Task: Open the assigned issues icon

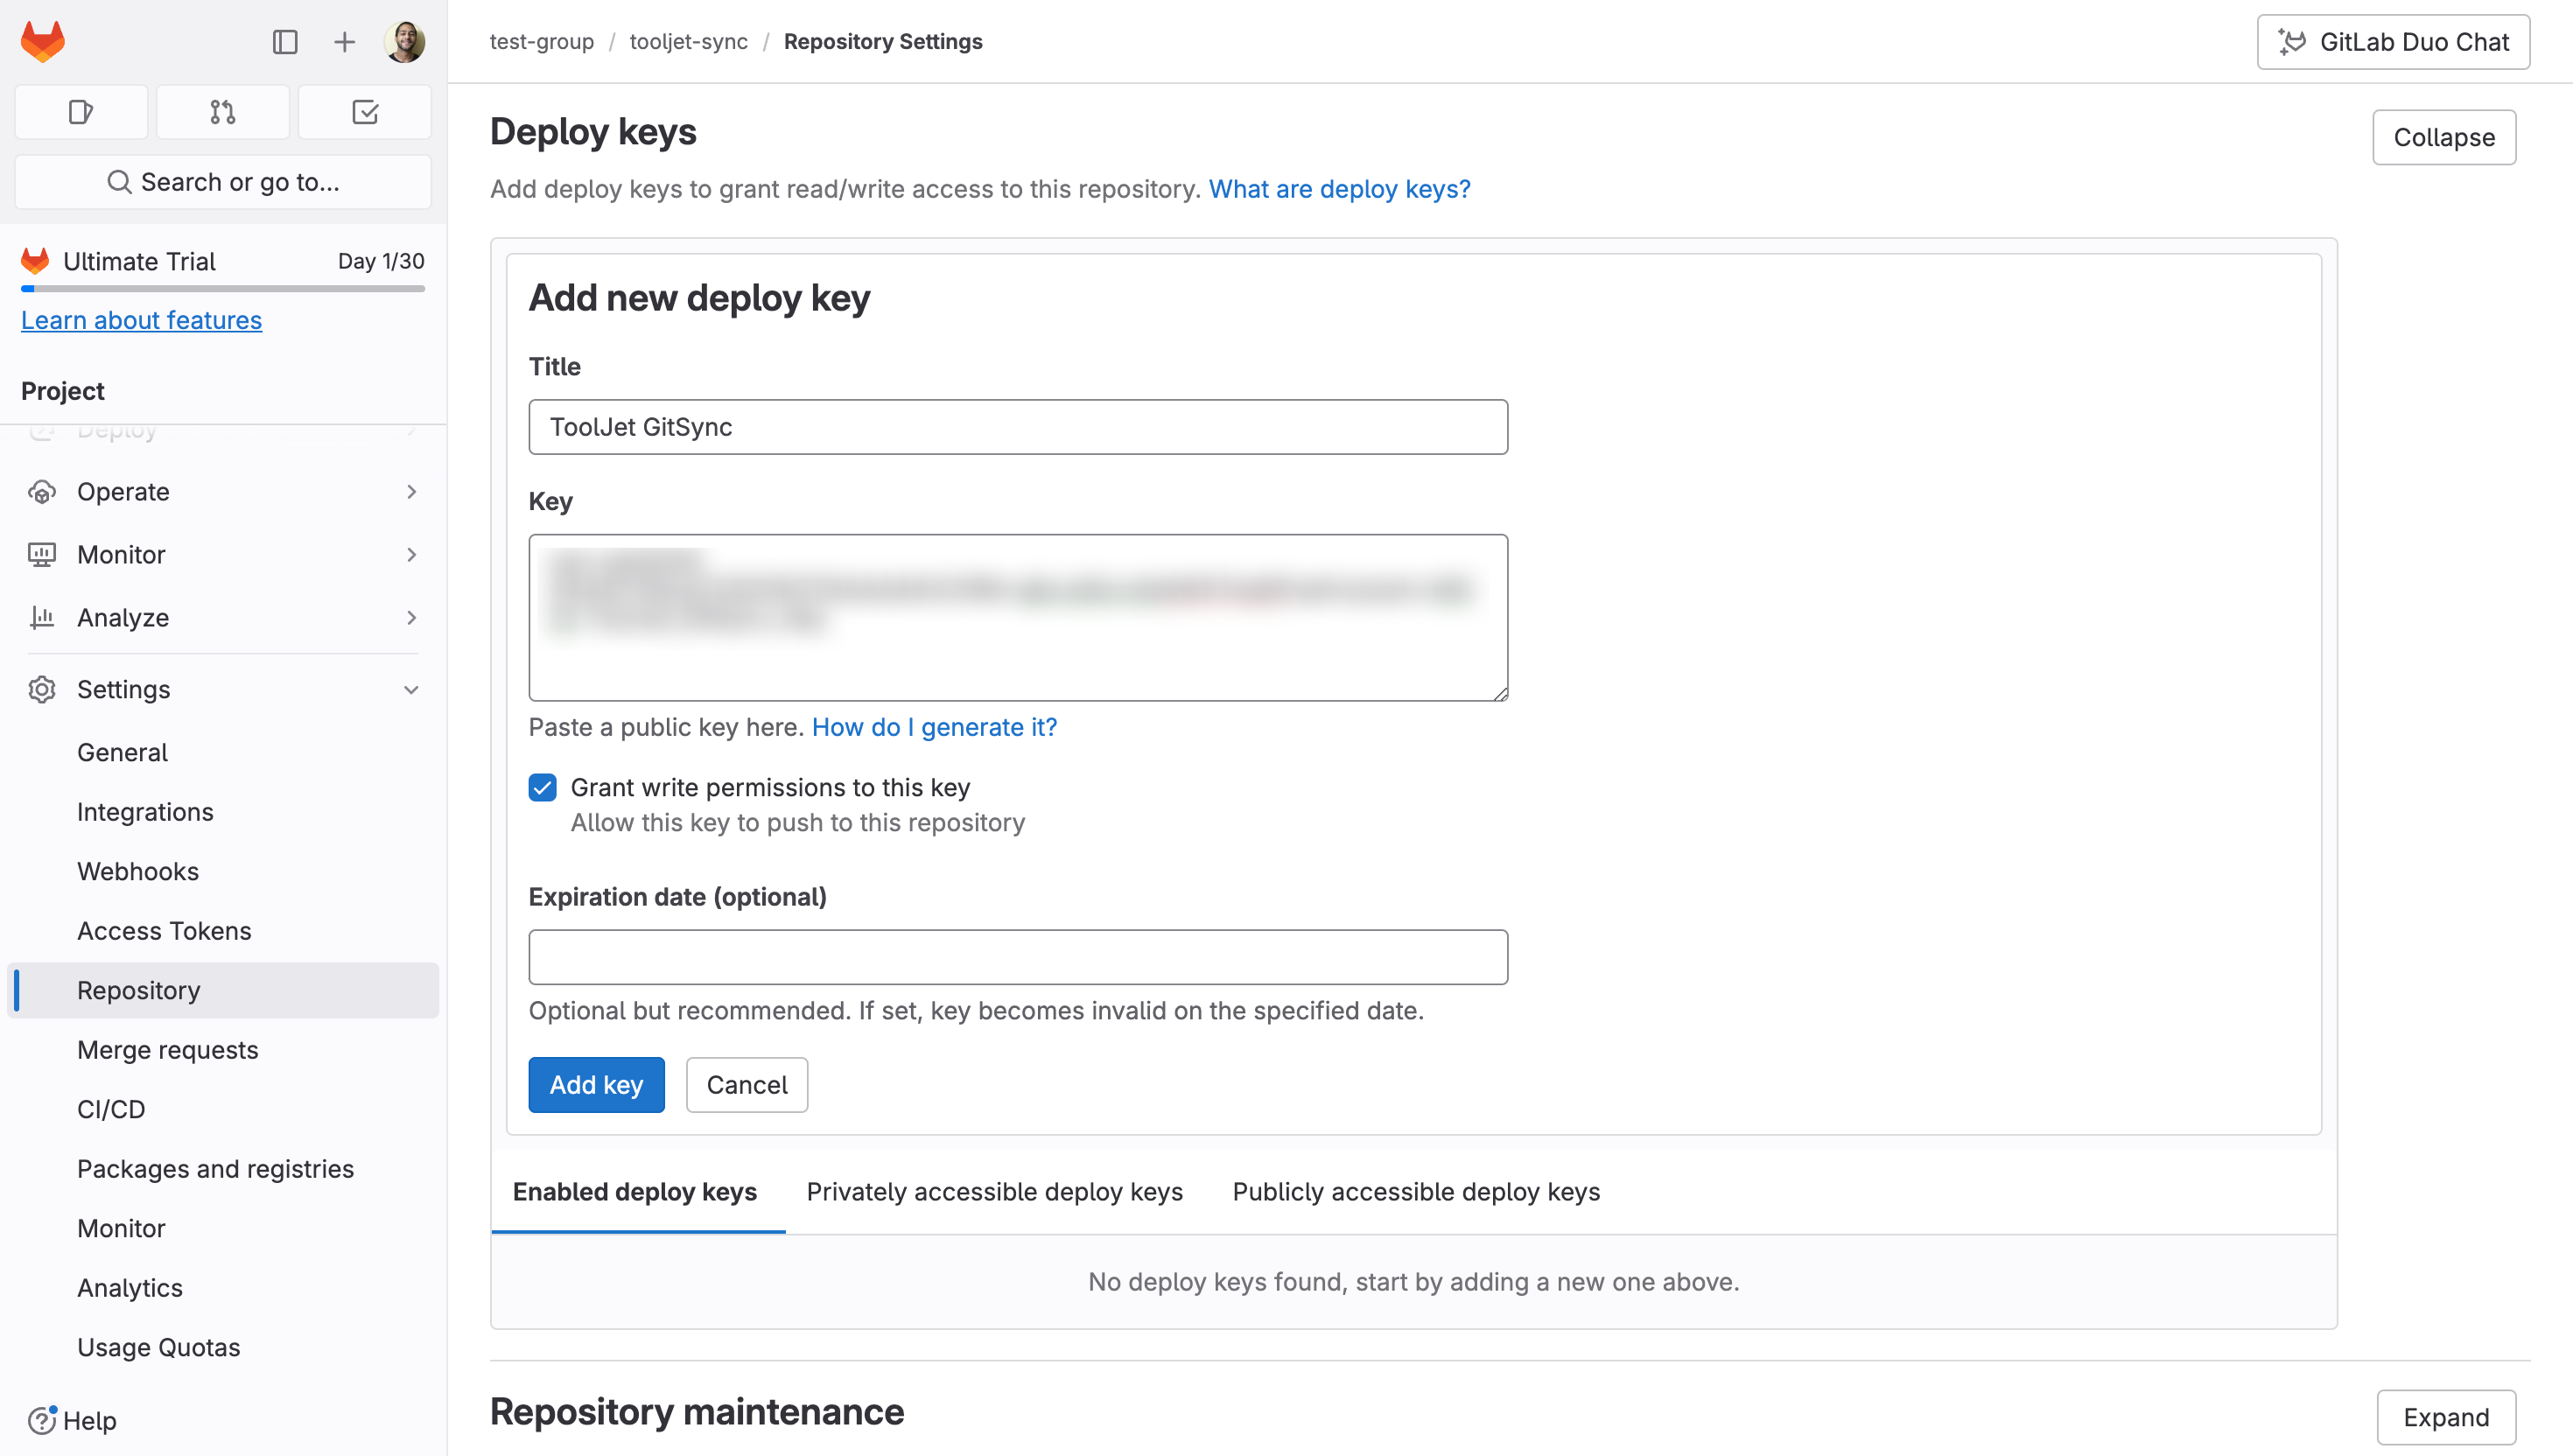Action: tap(81, 112)
